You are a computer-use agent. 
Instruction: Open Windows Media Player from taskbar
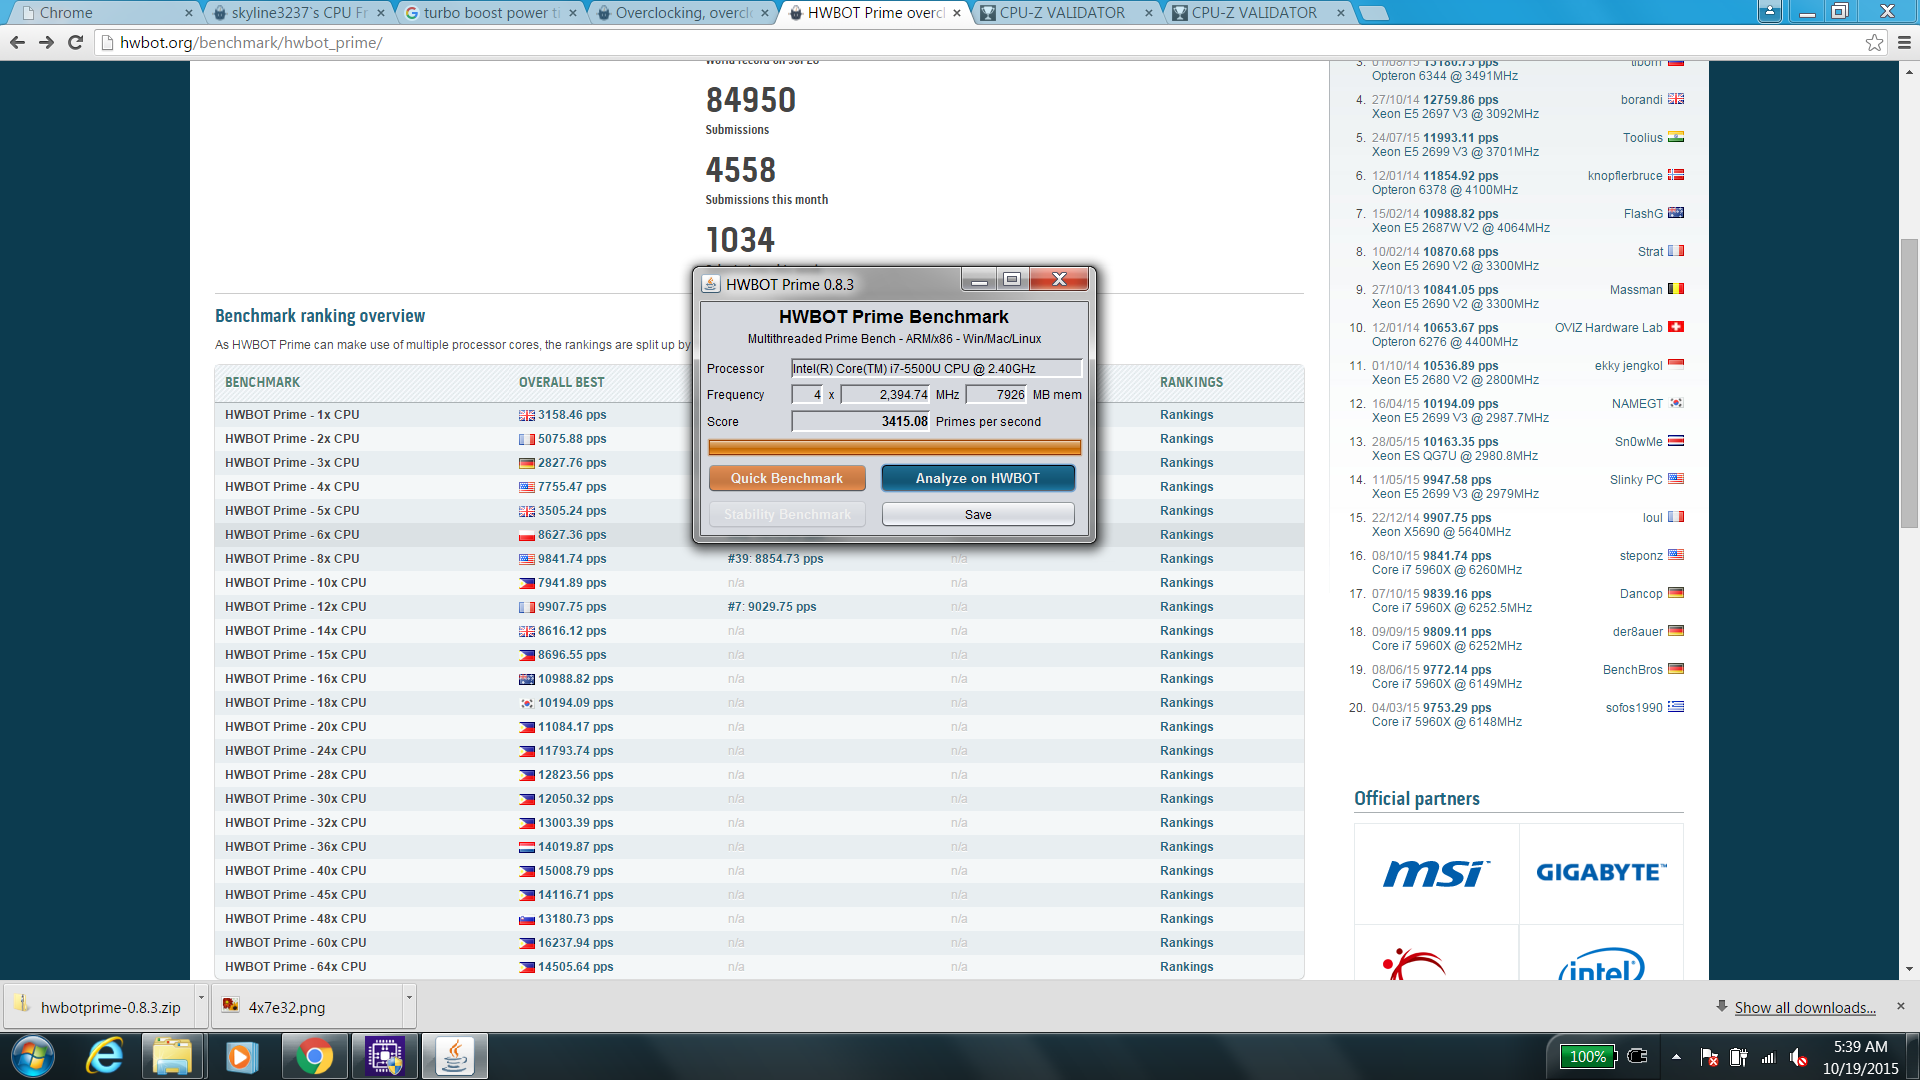[x=242, y=1056]
